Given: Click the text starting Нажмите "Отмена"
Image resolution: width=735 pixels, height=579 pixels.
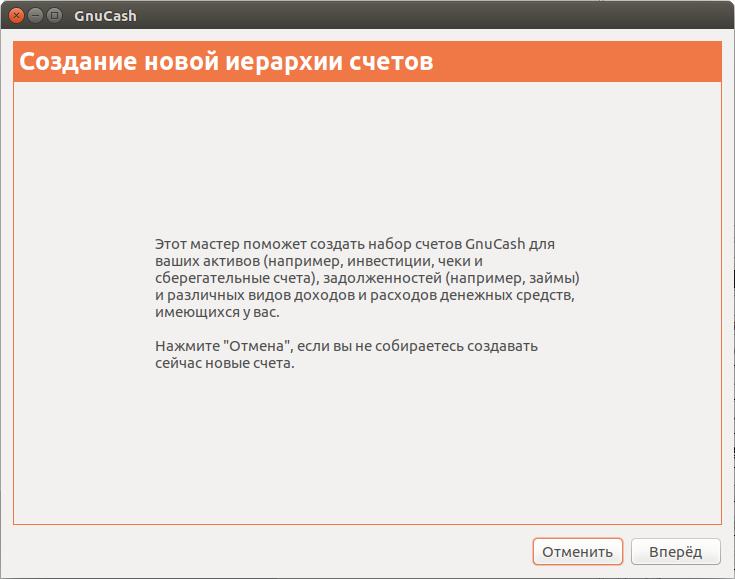Looking at the screenshot, I should [x=346, y=354].
